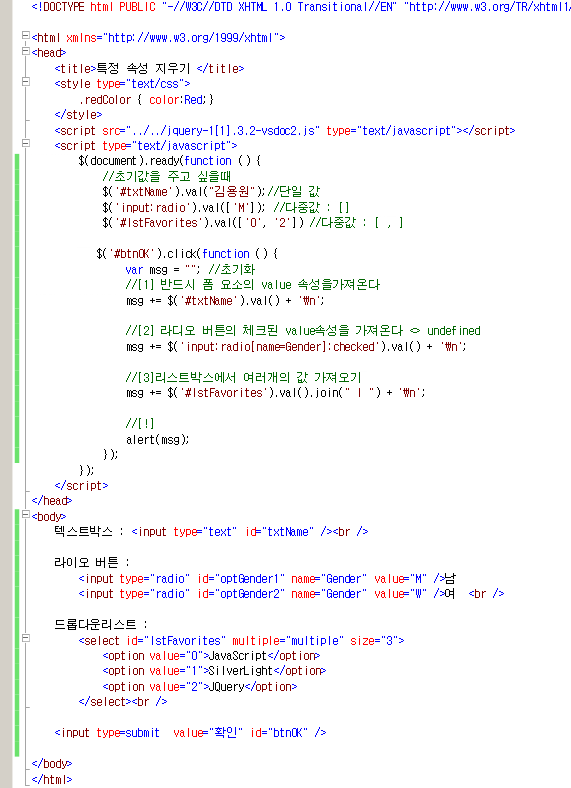Click the comment '//[!]'
571x788 pixels.
(x=140, y=423)
